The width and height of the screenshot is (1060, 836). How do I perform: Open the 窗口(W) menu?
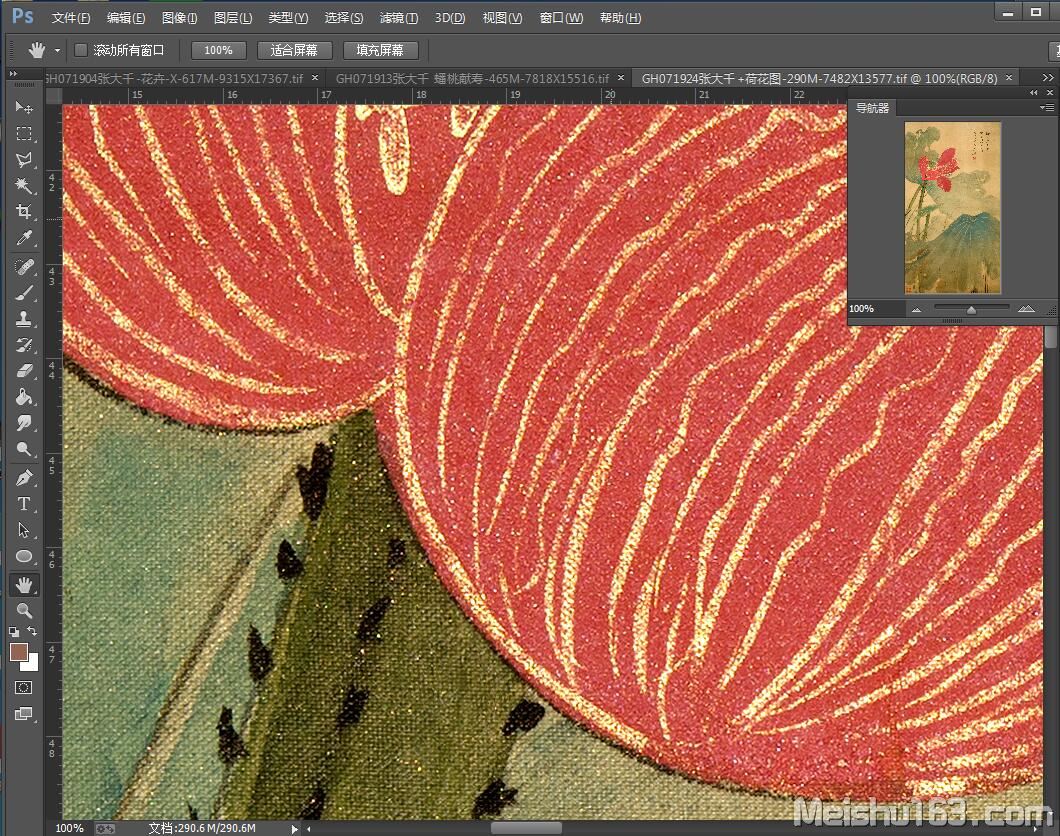pos(561,18)
